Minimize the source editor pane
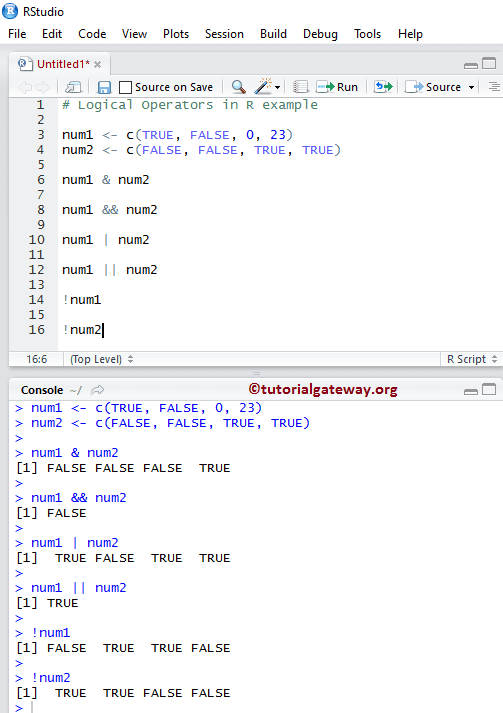This screenshot has height=713, width=503. 471,65
